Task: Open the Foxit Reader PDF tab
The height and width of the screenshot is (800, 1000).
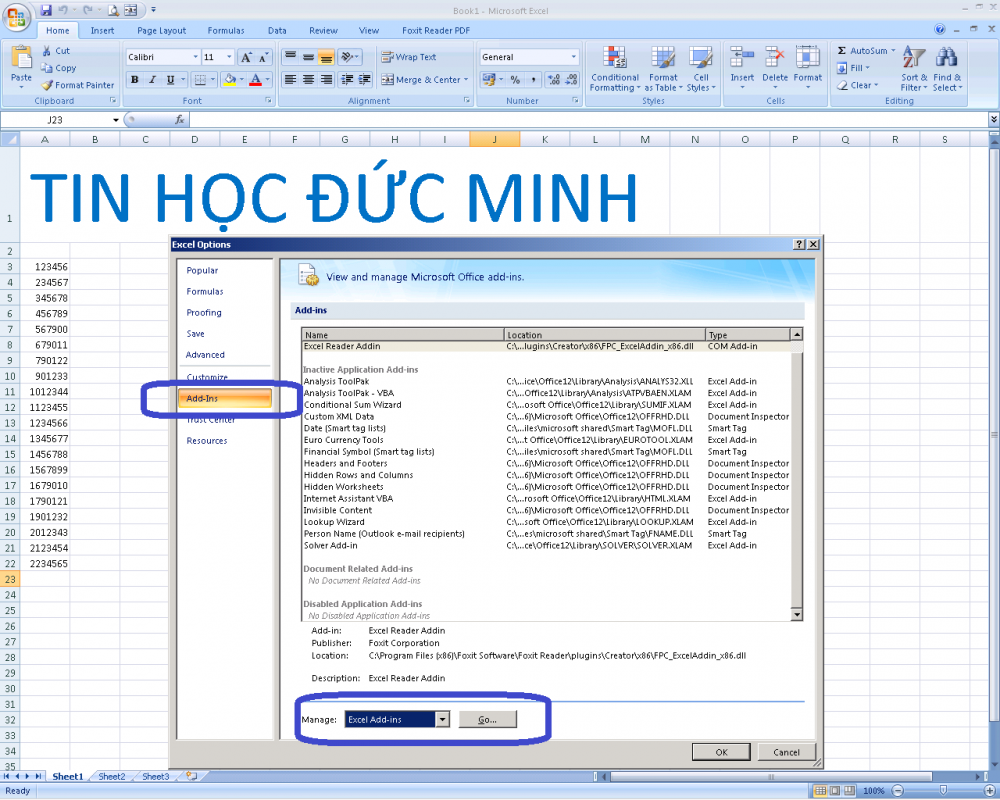Action: (x=436, y=30)
